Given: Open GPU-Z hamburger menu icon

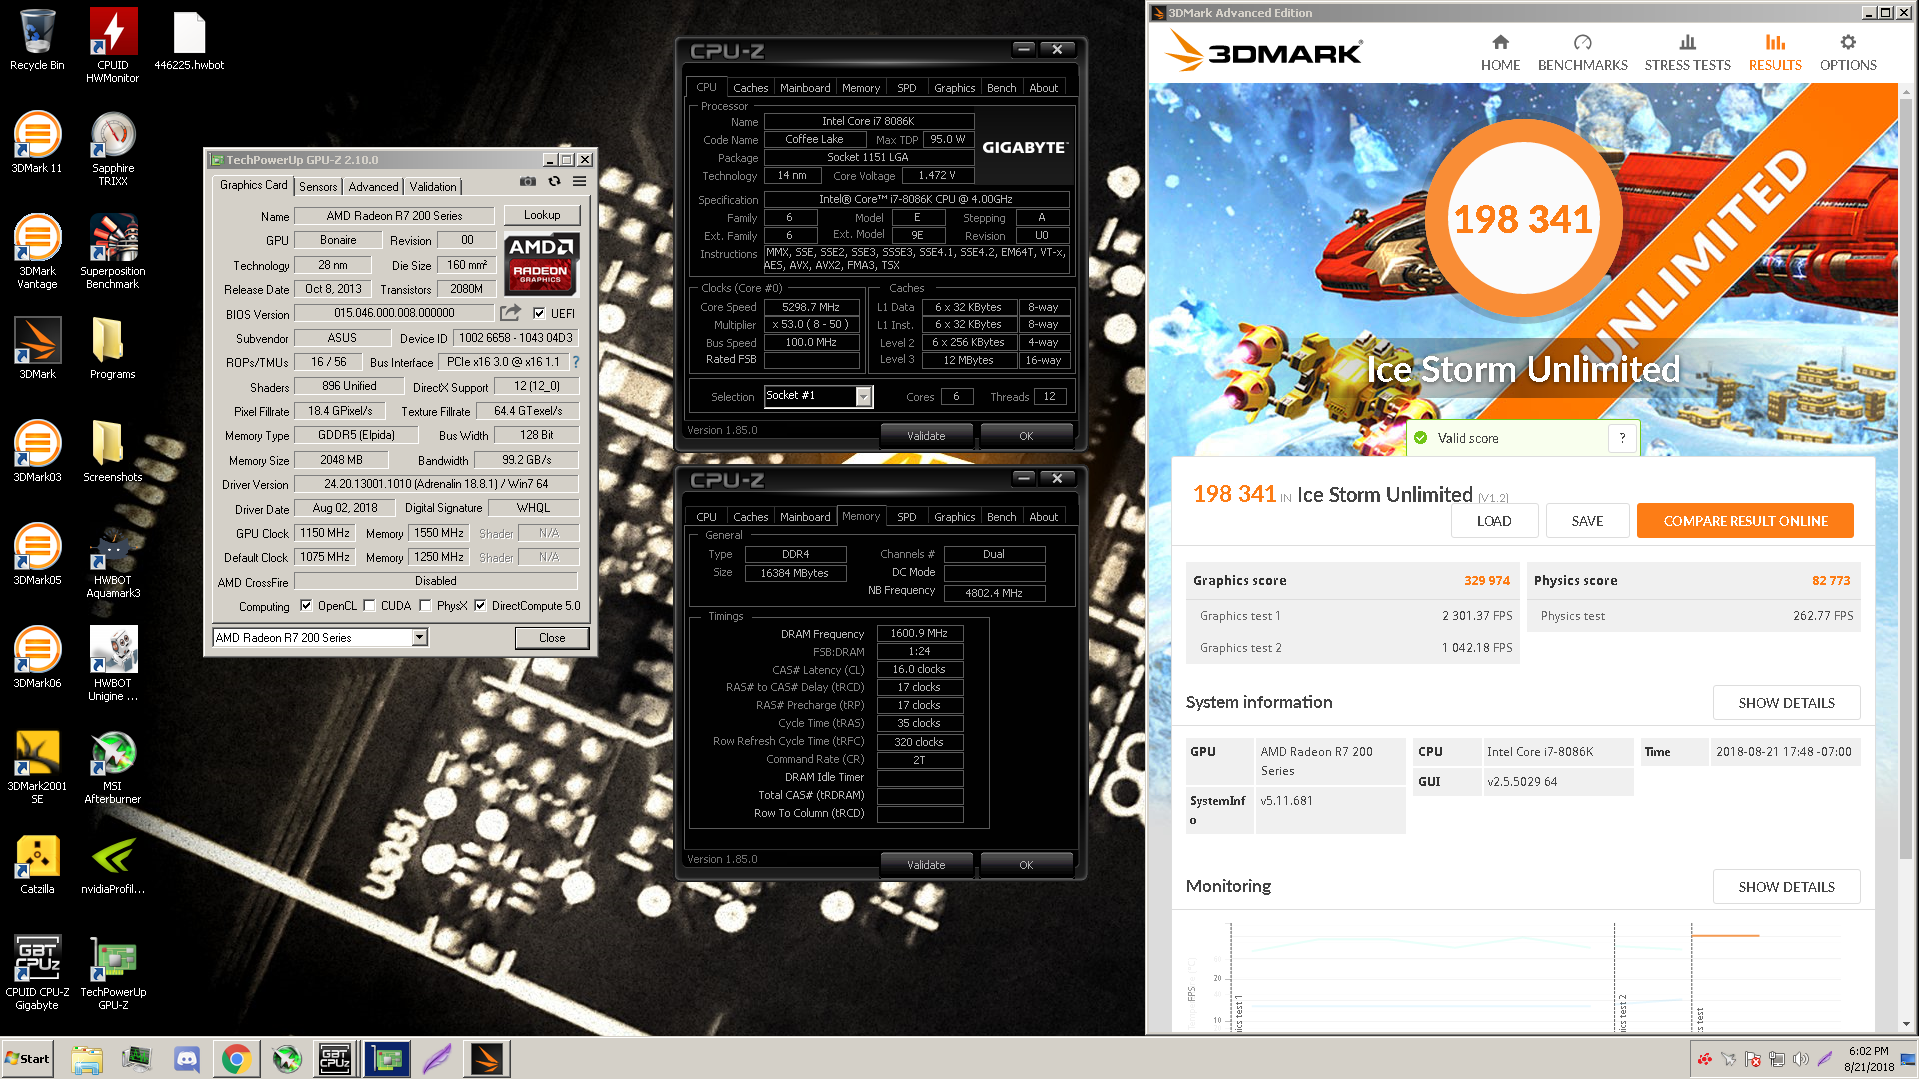Looking at the screenshot, I should pyautogui.click(x=579, y=182).
